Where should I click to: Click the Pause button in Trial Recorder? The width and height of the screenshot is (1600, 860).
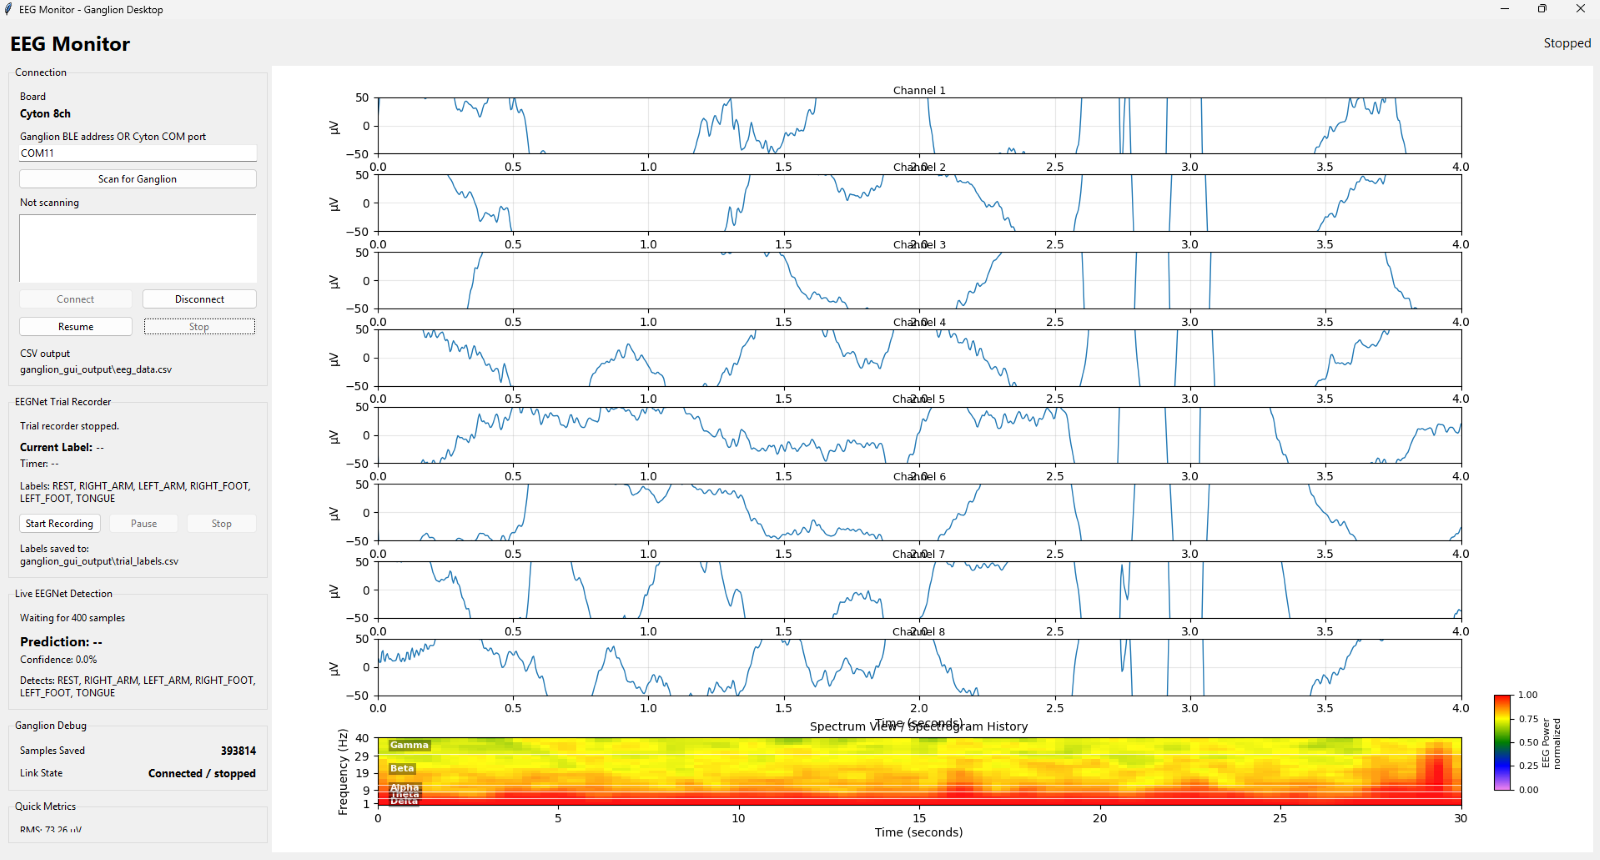click(144, 524)
